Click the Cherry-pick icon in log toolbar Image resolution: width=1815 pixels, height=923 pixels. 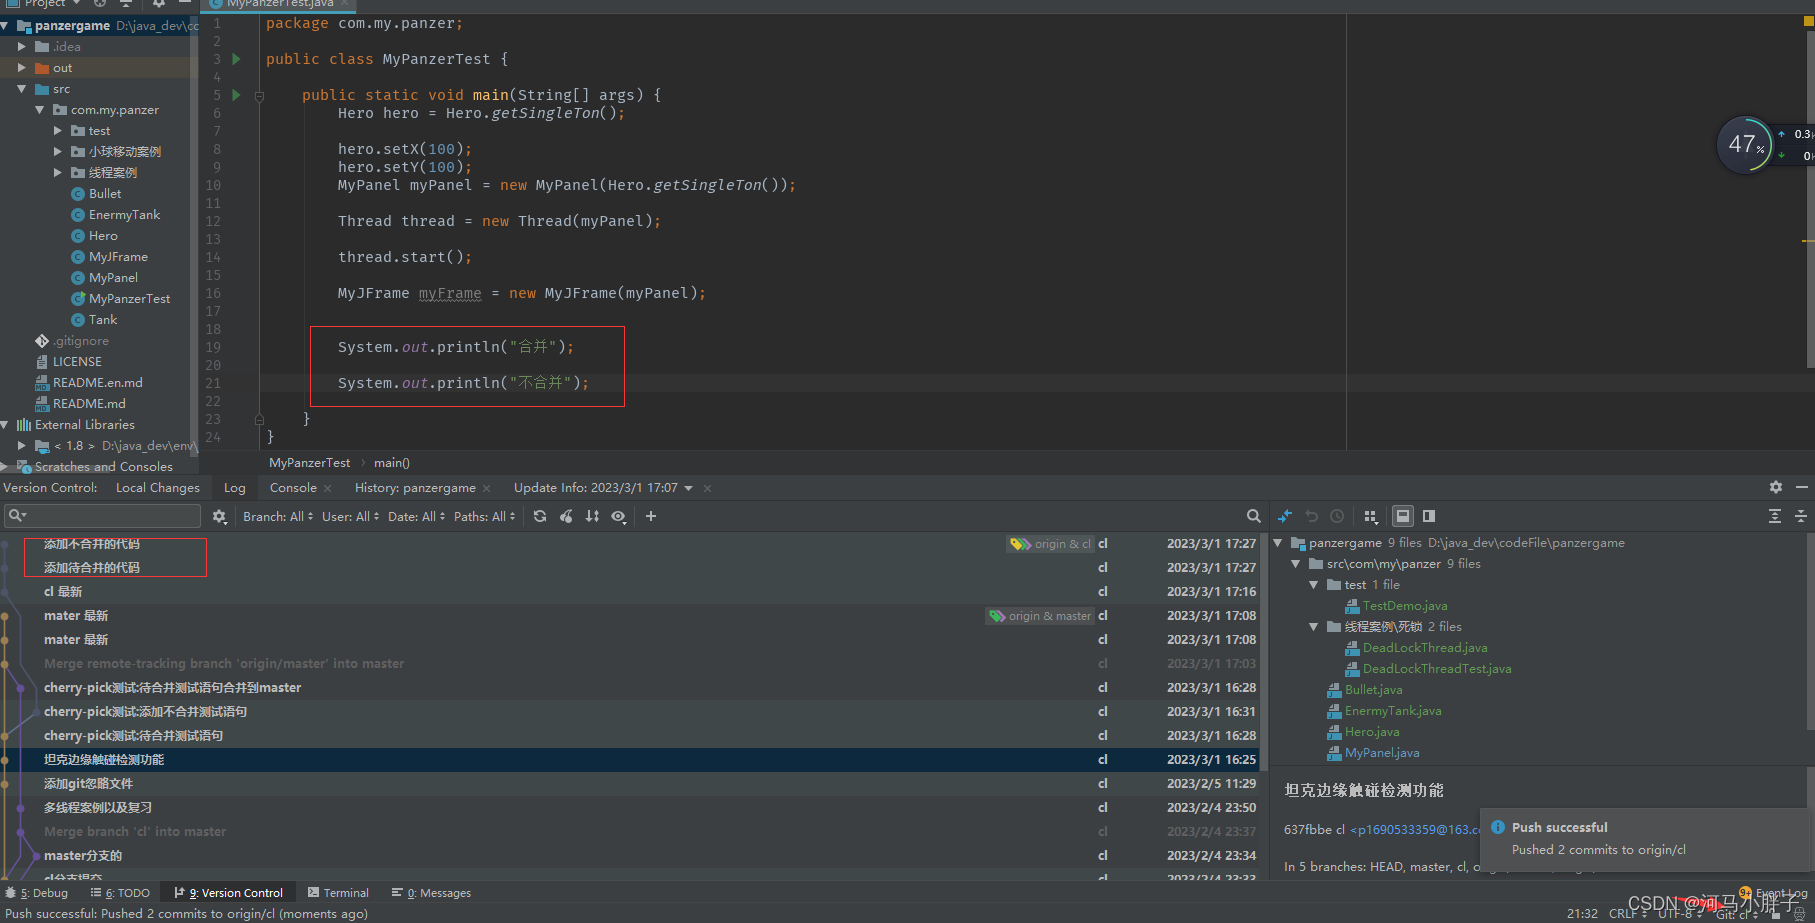[x=566, y=516]
